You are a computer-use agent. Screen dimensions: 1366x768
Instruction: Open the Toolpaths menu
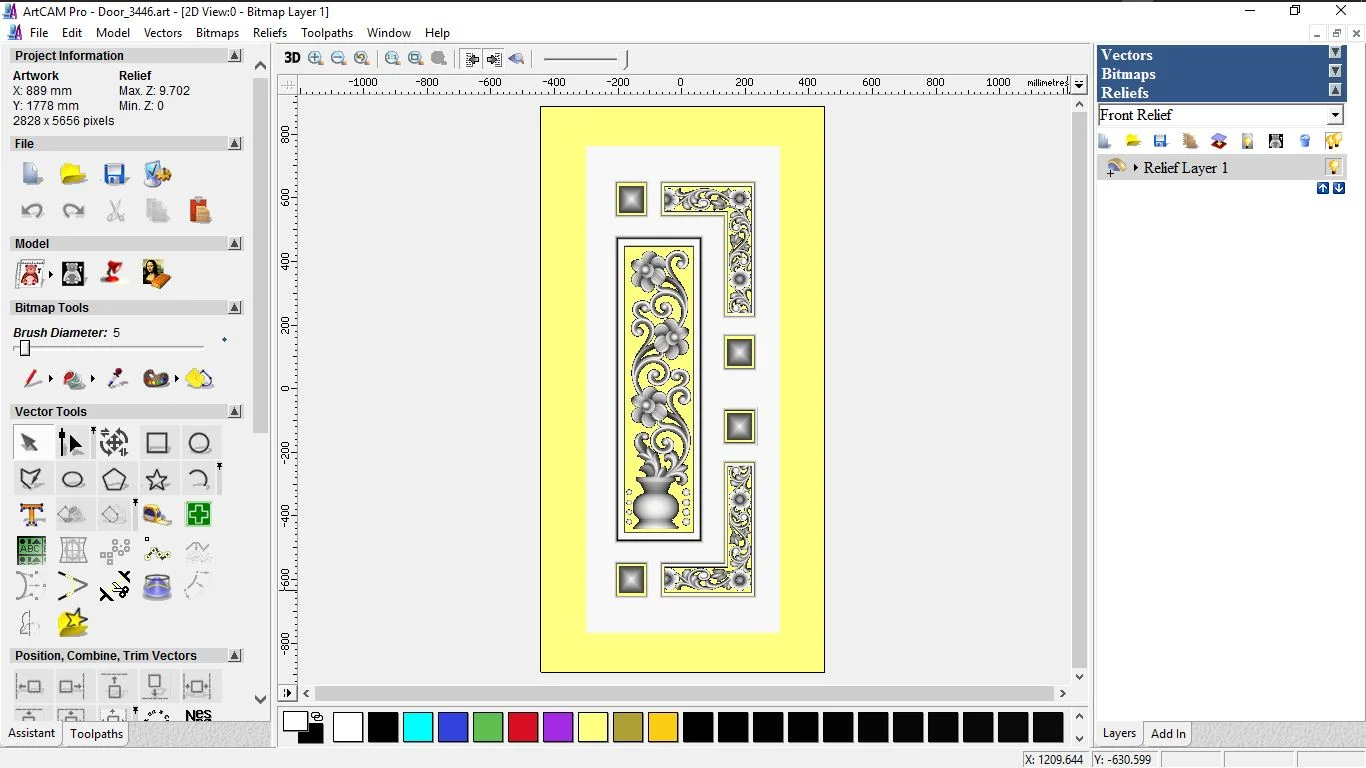327,33
